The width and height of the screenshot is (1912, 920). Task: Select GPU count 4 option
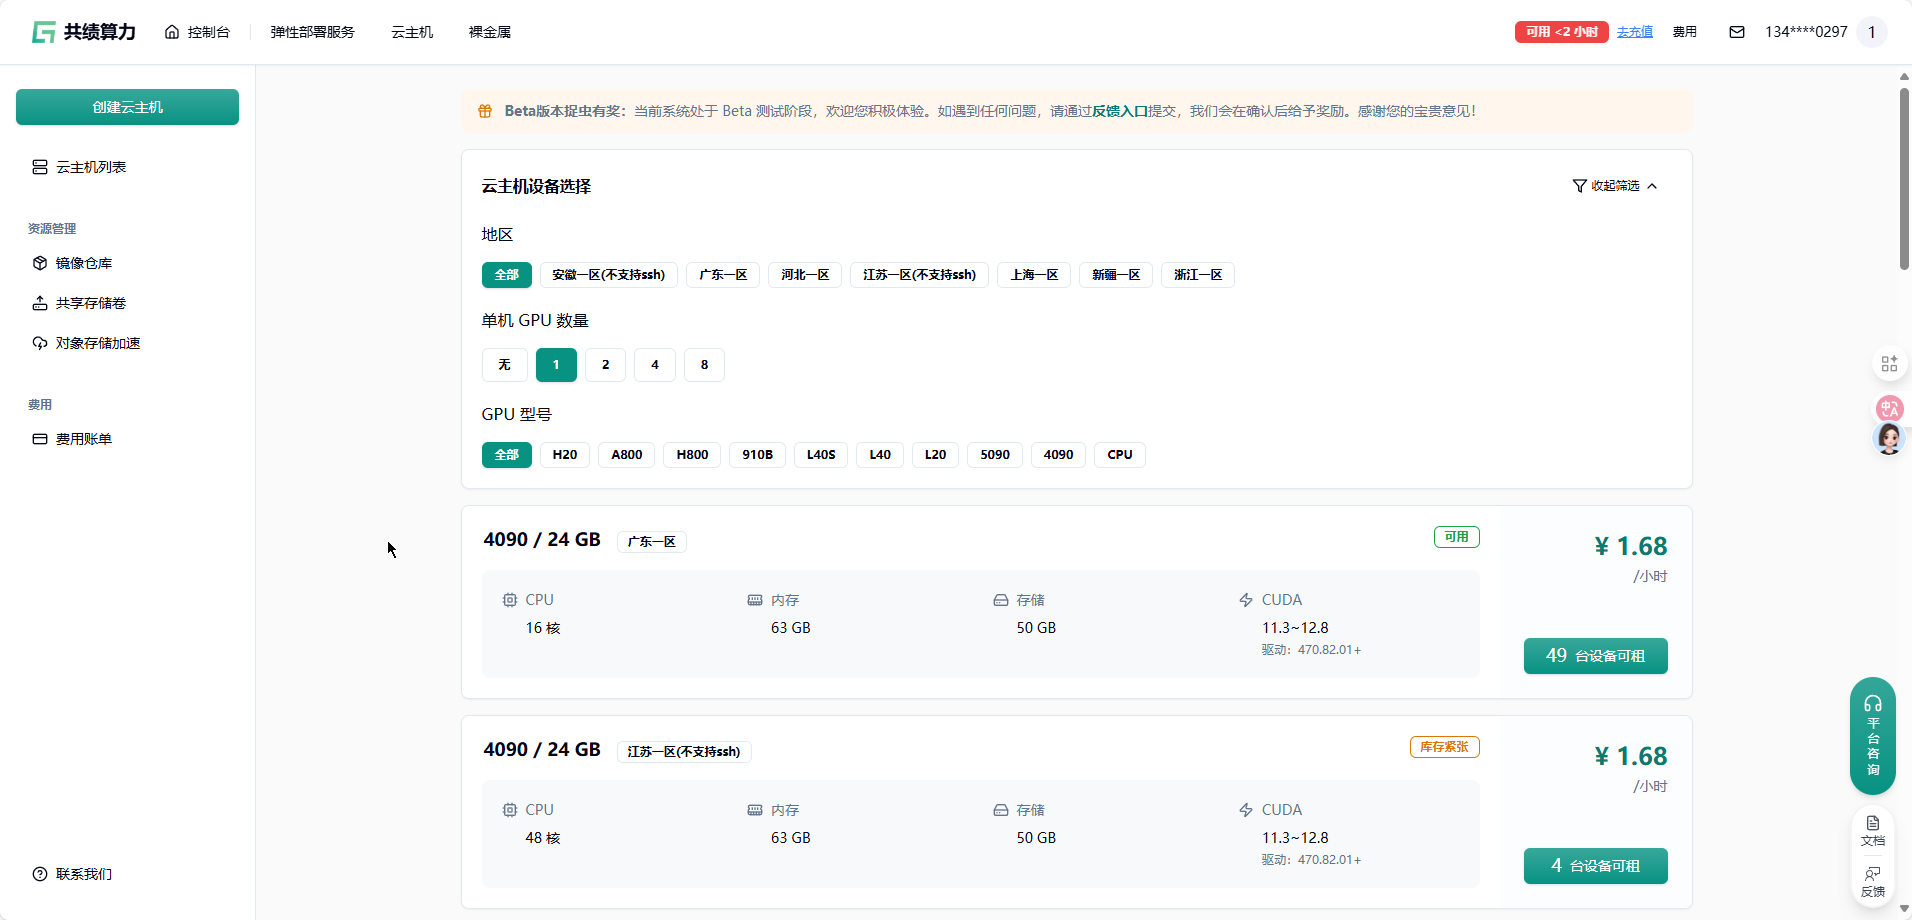[655, 365]
